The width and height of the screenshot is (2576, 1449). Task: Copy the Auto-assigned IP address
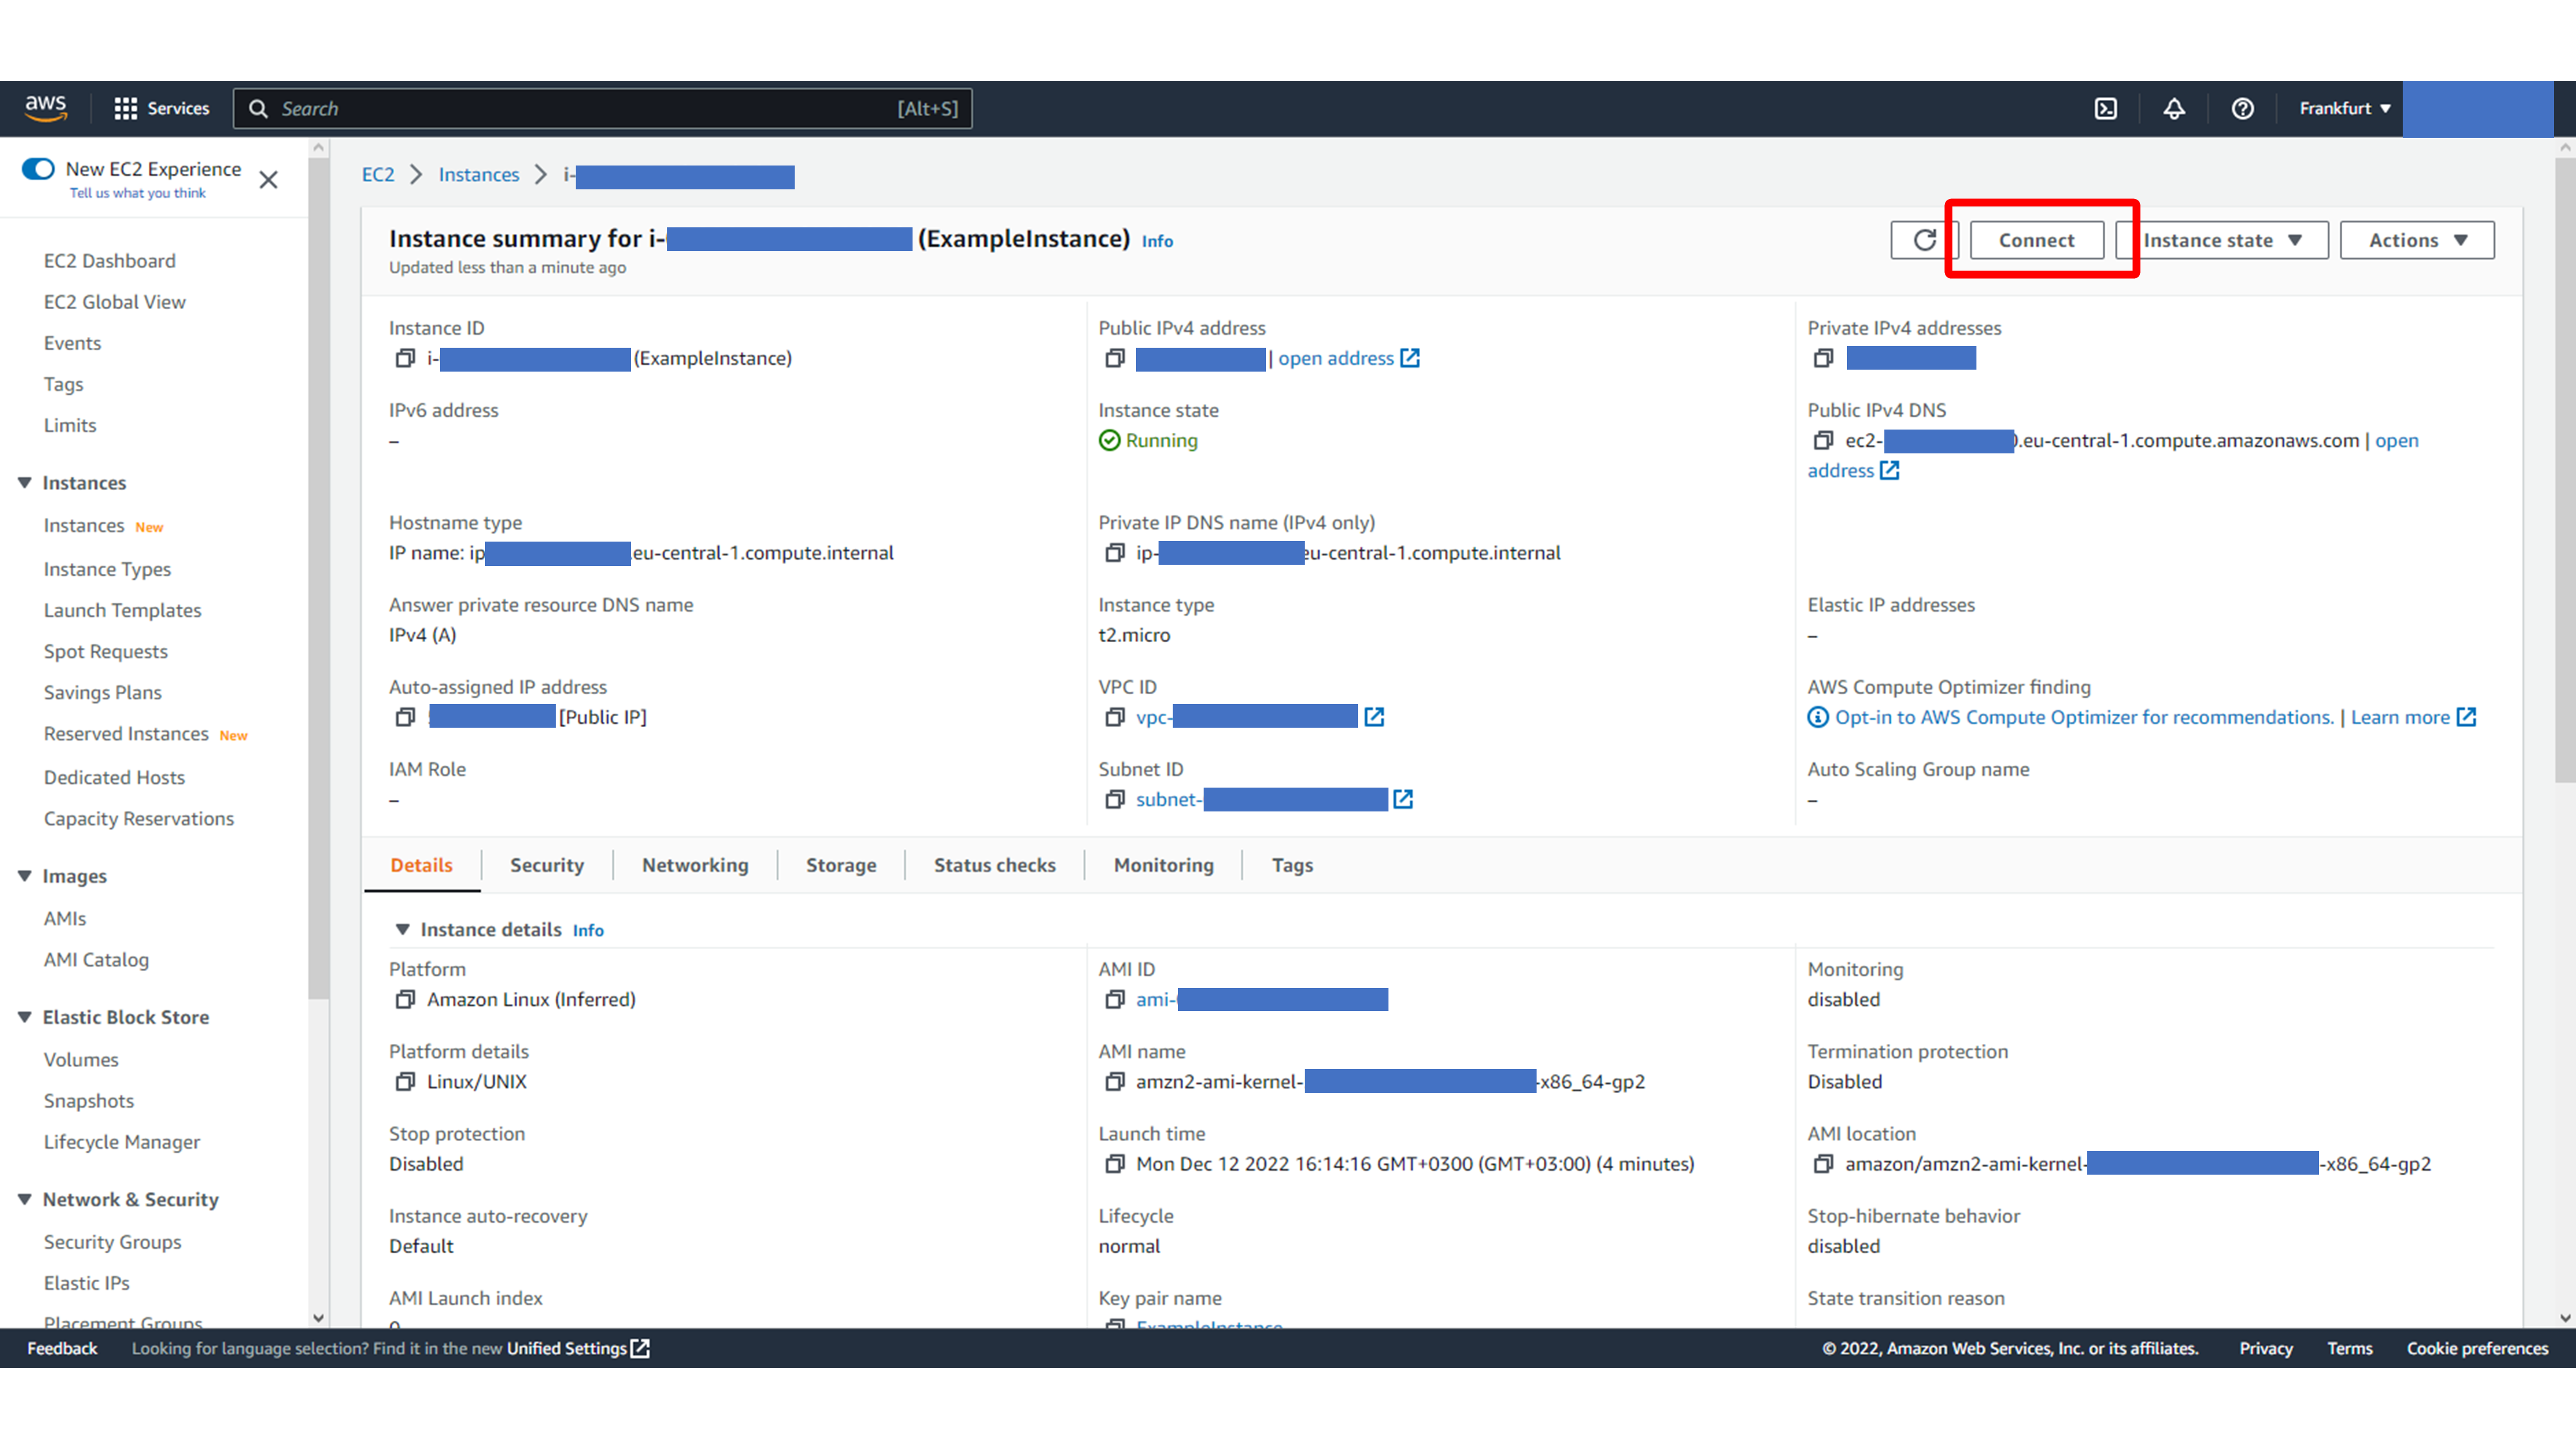coord(405,717)
